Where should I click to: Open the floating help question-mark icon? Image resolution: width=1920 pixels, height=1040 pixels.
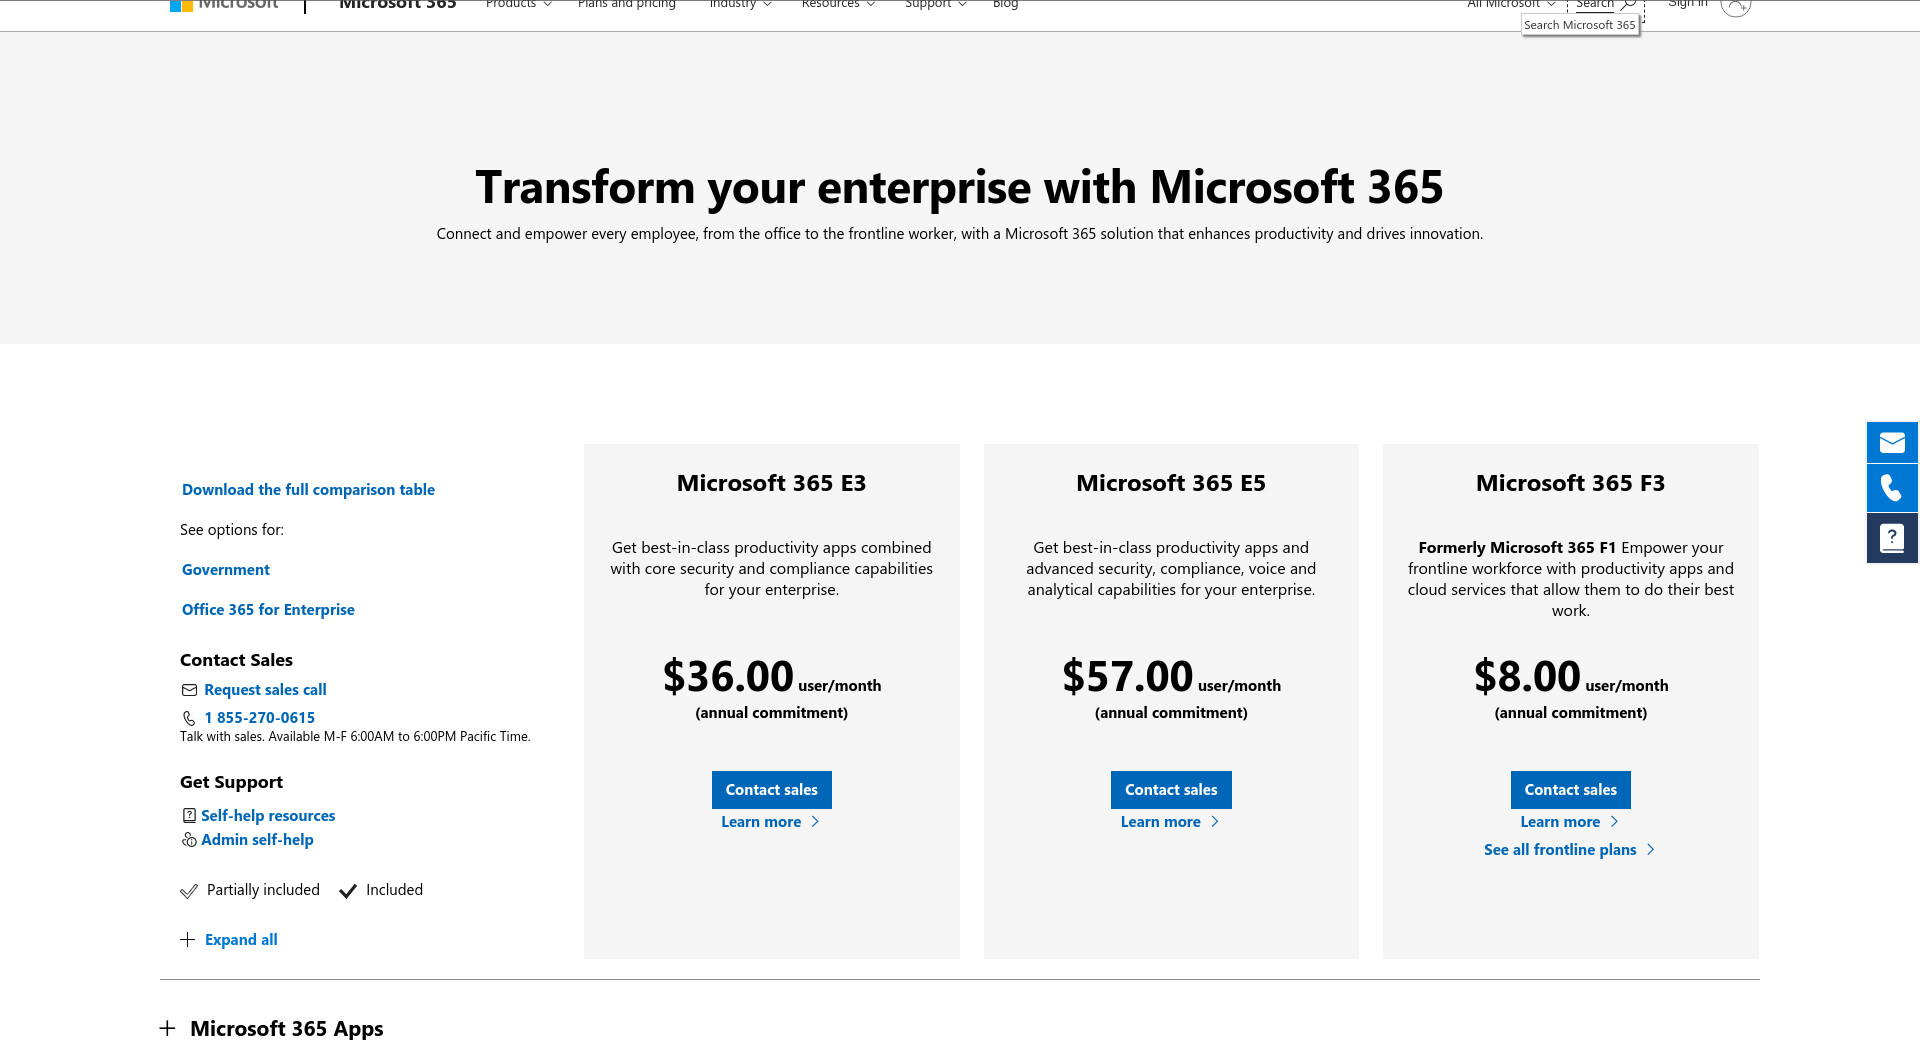[x=1891, y=538]
